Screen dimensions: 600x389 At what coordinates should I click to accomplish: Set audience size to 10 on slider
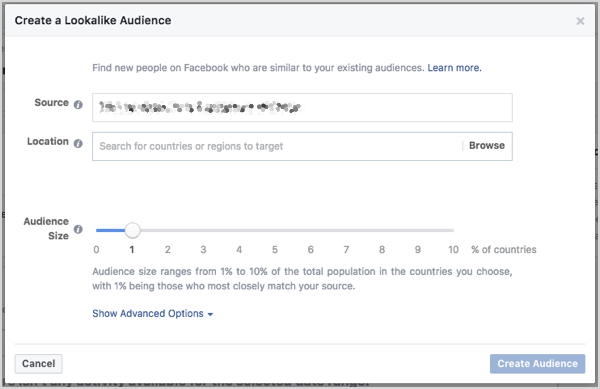pyautogui.click(x=453, y=230)
